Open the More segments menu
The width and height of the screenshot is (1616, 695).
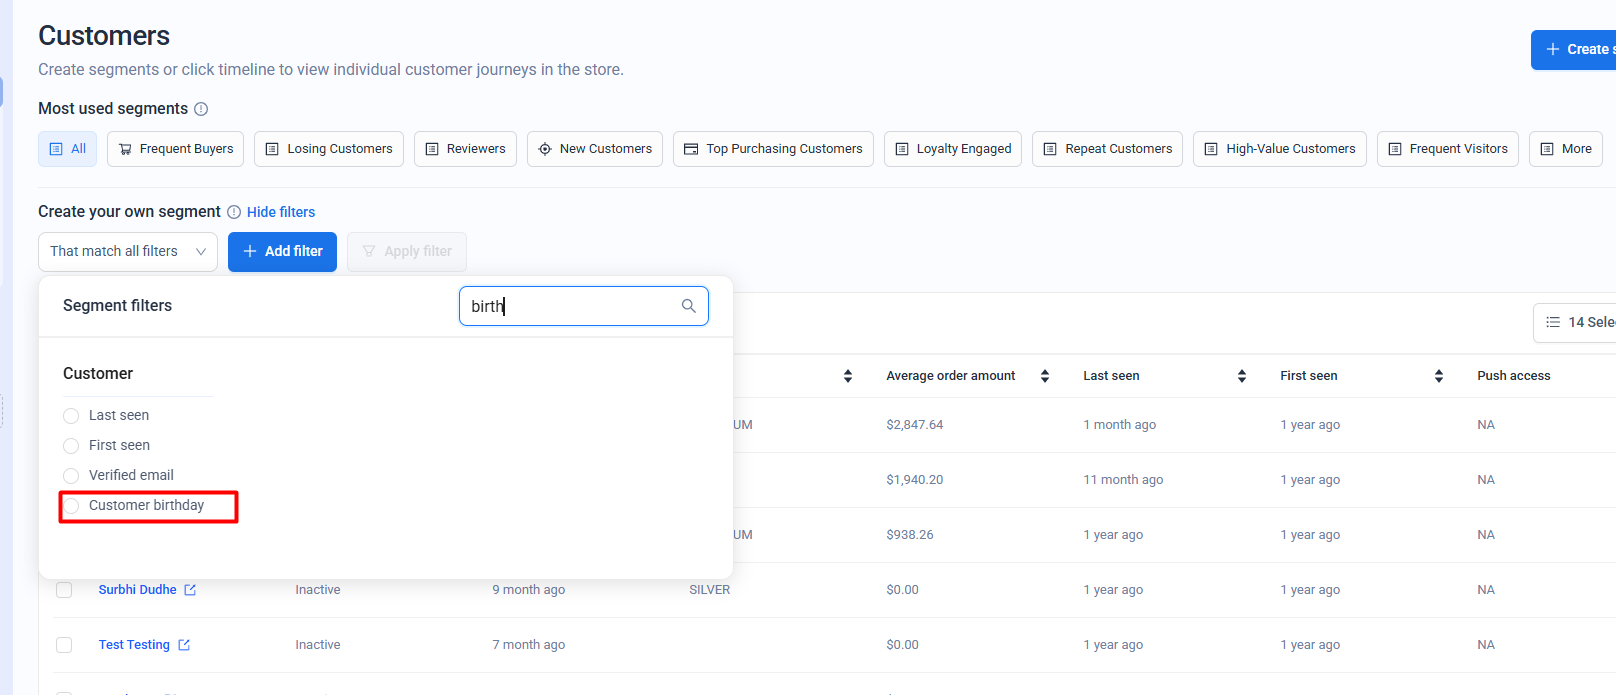[1565, 149]
